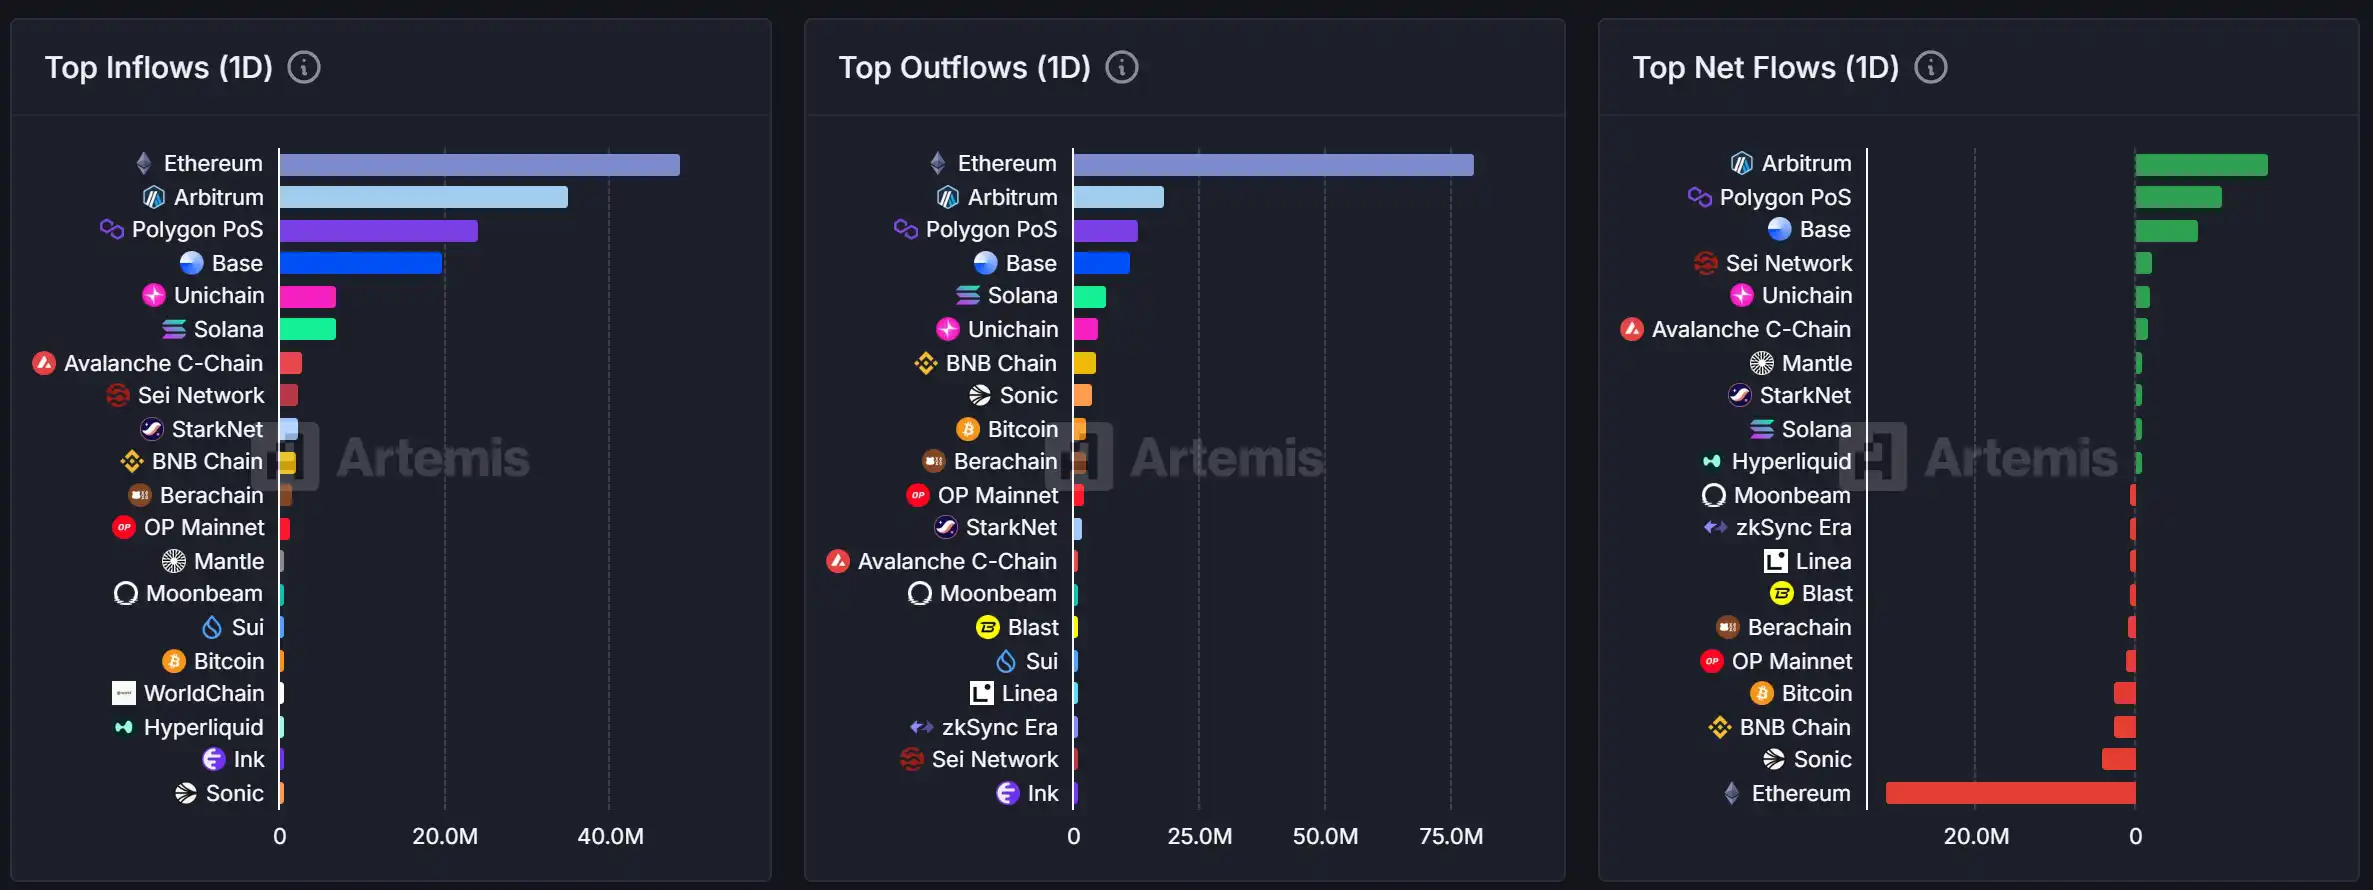Click the Ethereum outflow bar

tap(1274, 165)
